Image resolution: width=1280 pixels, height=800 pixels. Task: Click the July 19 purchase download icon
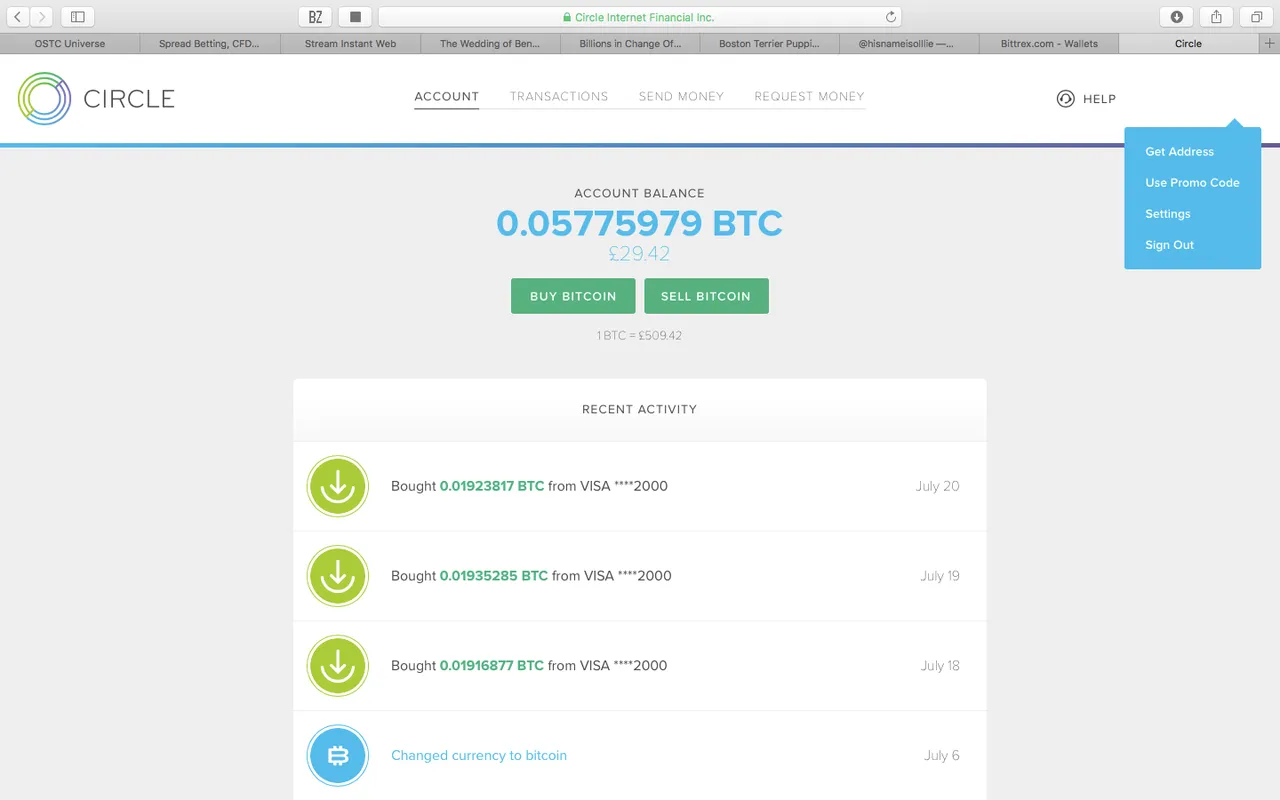pyautogui.click(x=338, y=576)
